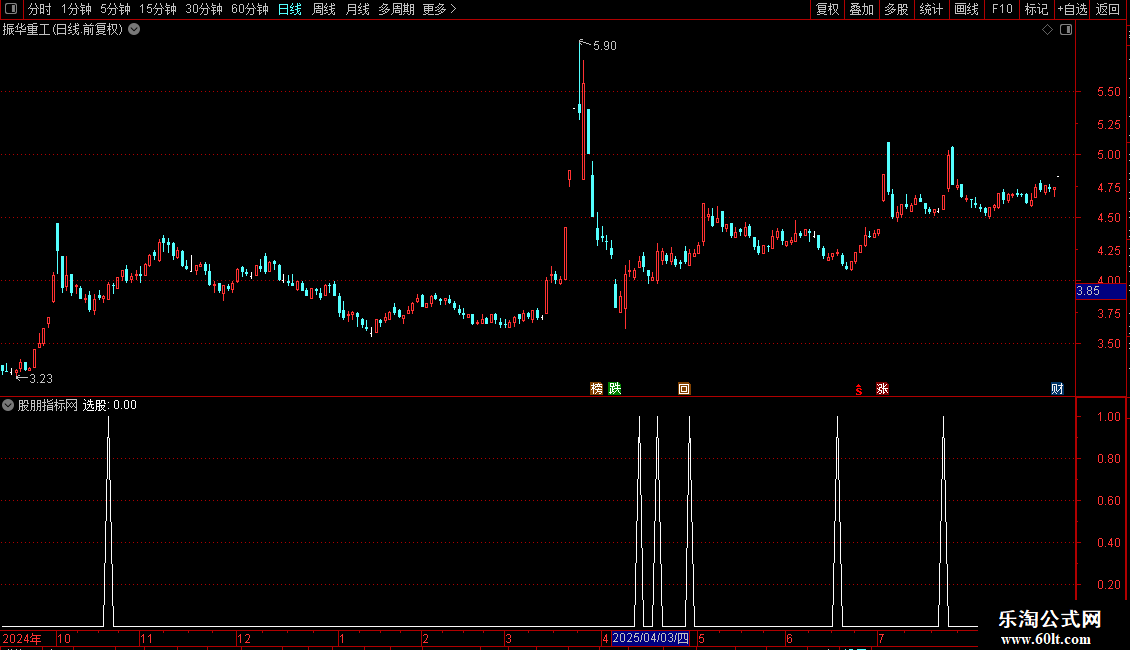Click the red $ event marker

point(859,390)
